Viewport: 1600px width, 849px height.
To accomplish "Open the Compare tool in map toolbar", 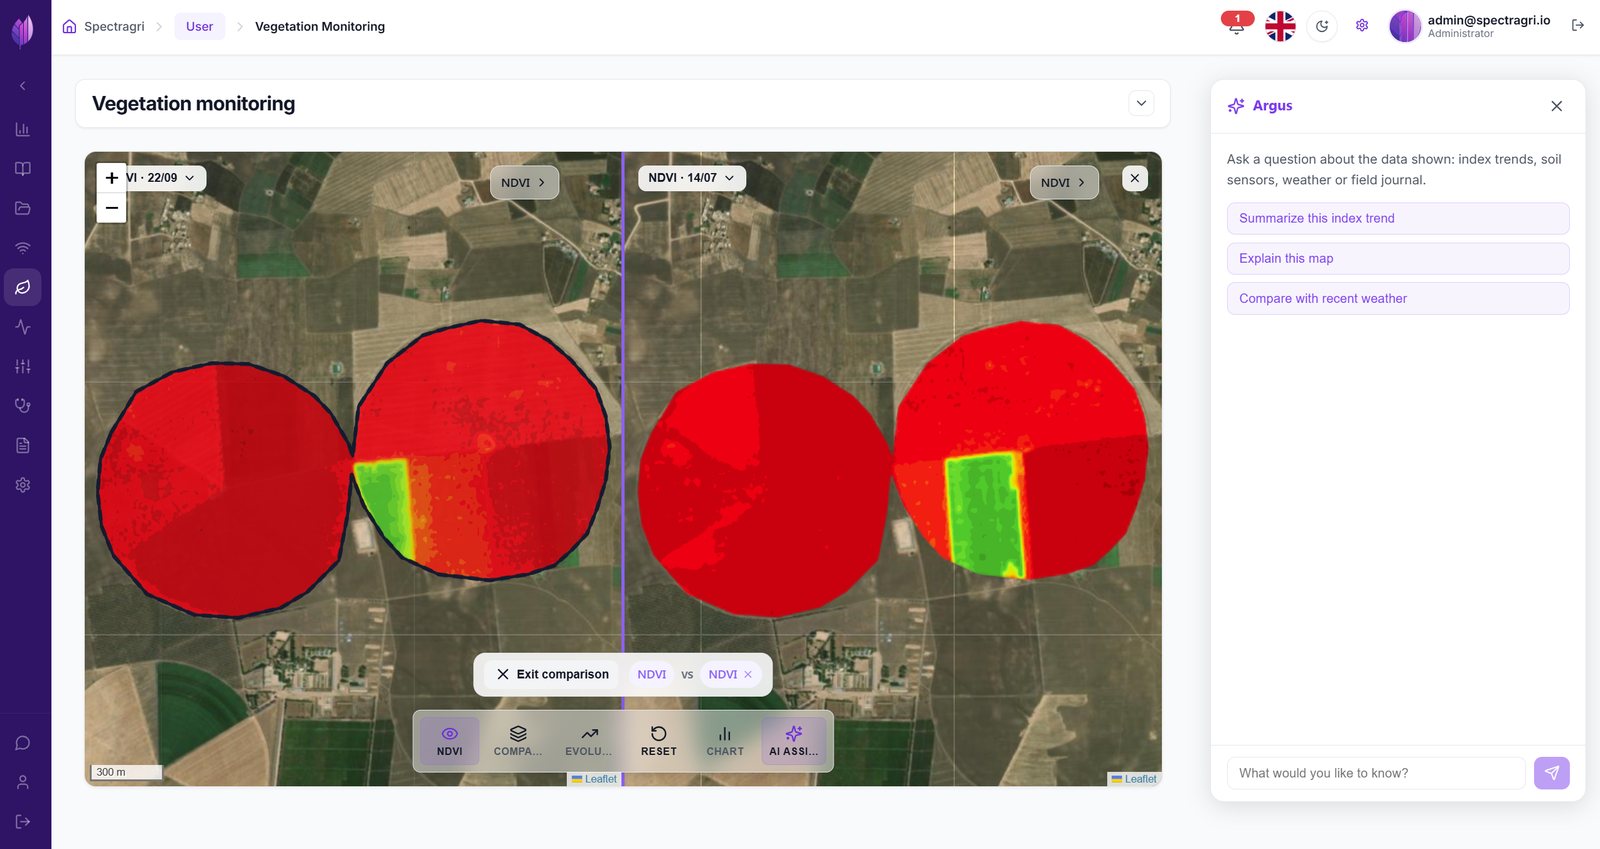I will [518, 741].
